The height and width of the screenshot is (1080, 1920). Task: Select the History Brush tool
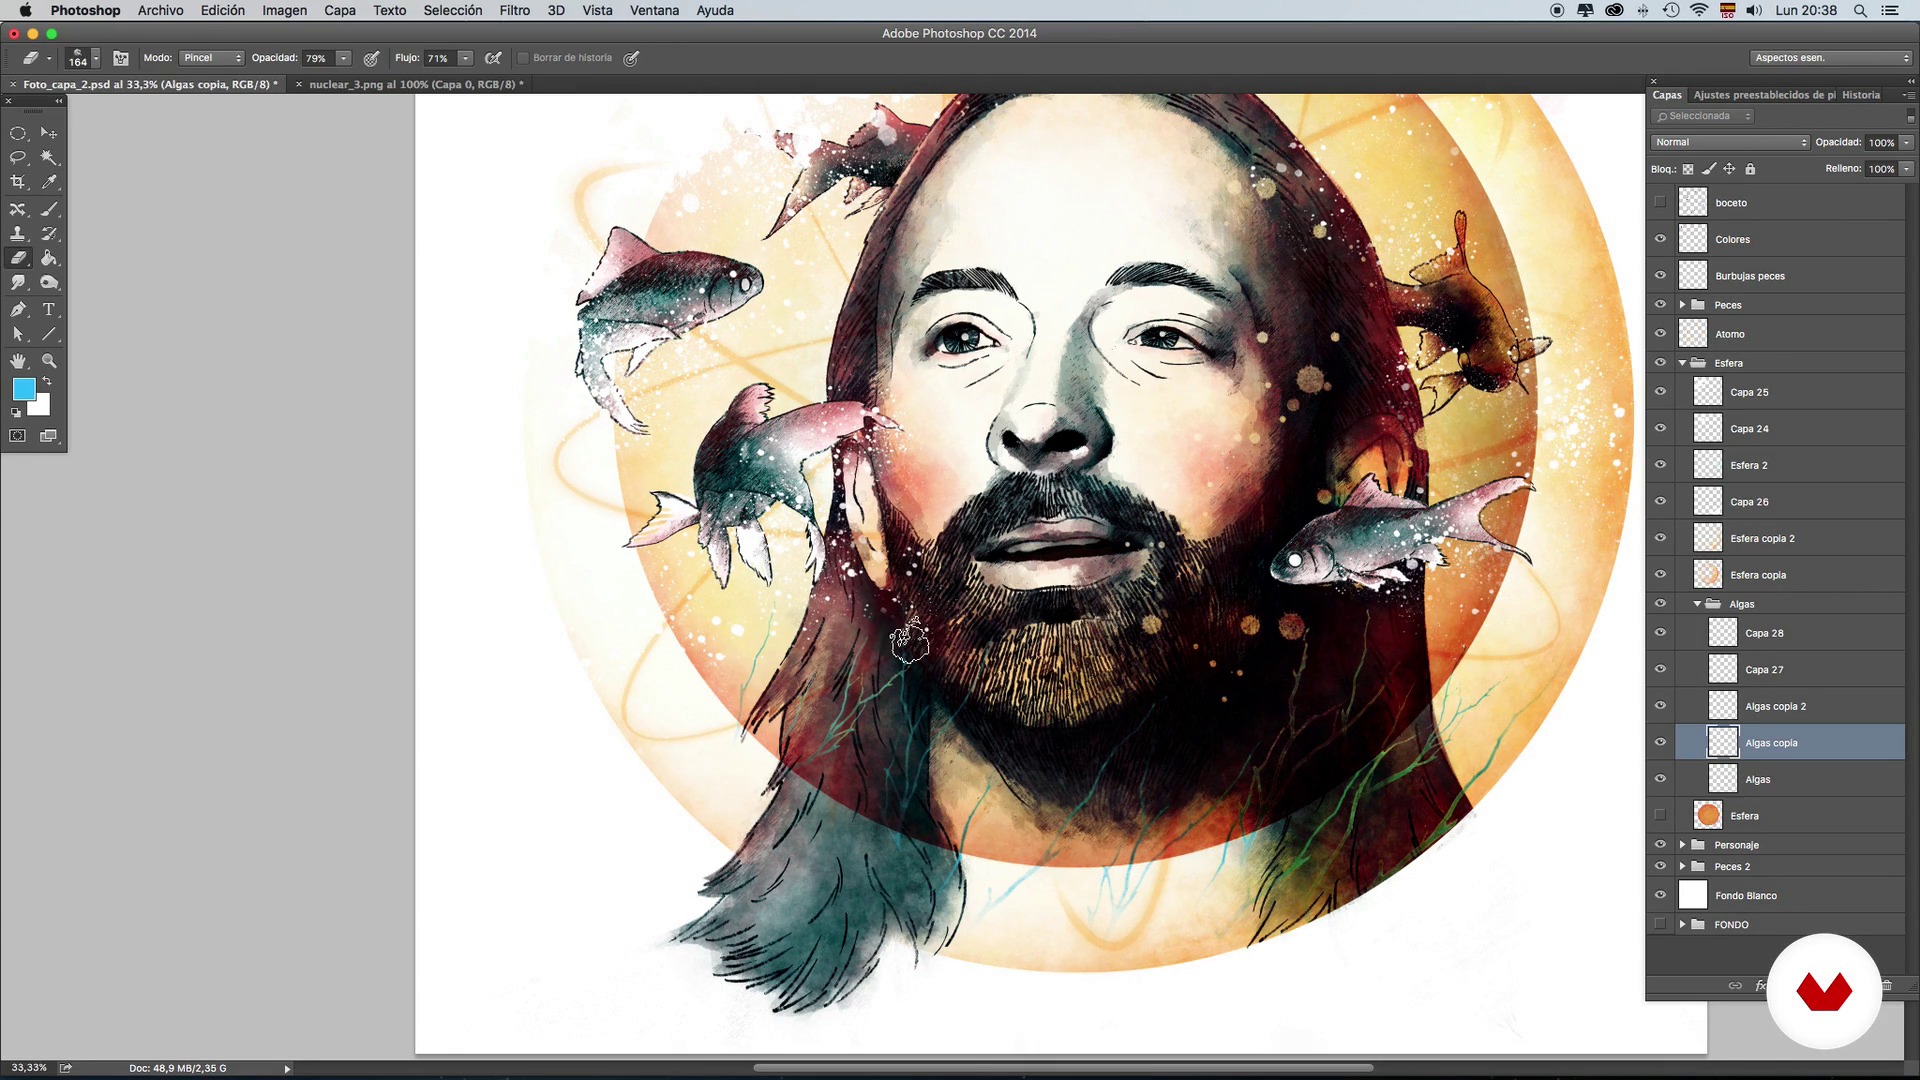[49, 233]
